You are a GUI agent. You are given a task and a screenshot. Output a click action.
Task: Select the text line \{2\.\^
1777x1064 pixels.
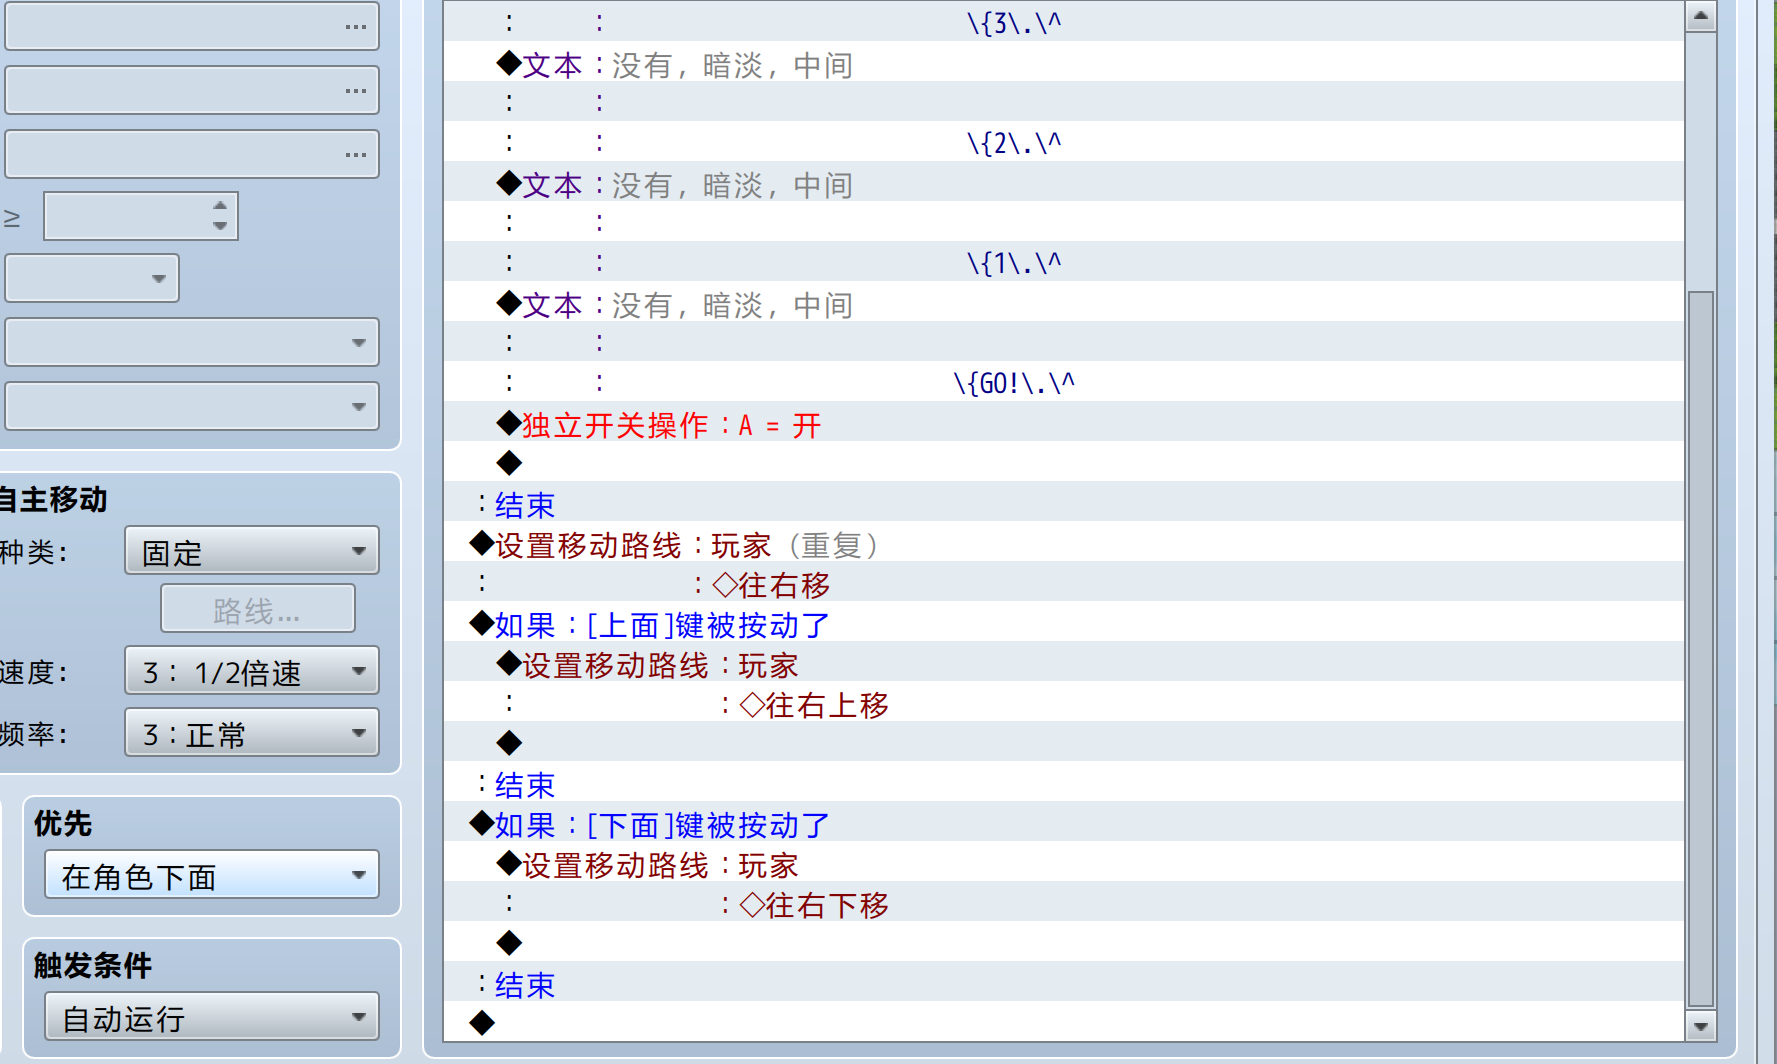pyautogui.click(x=1064, y=143)
